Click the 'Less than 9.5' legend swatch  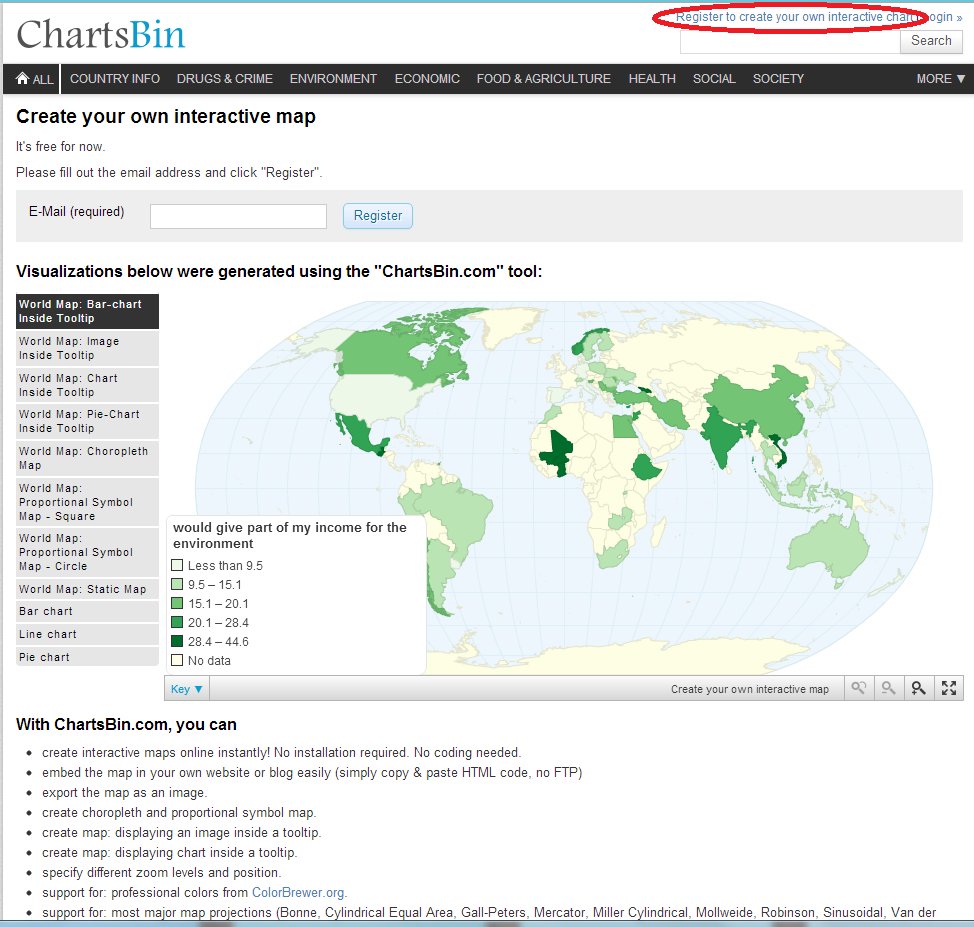(x=177, y=565)
